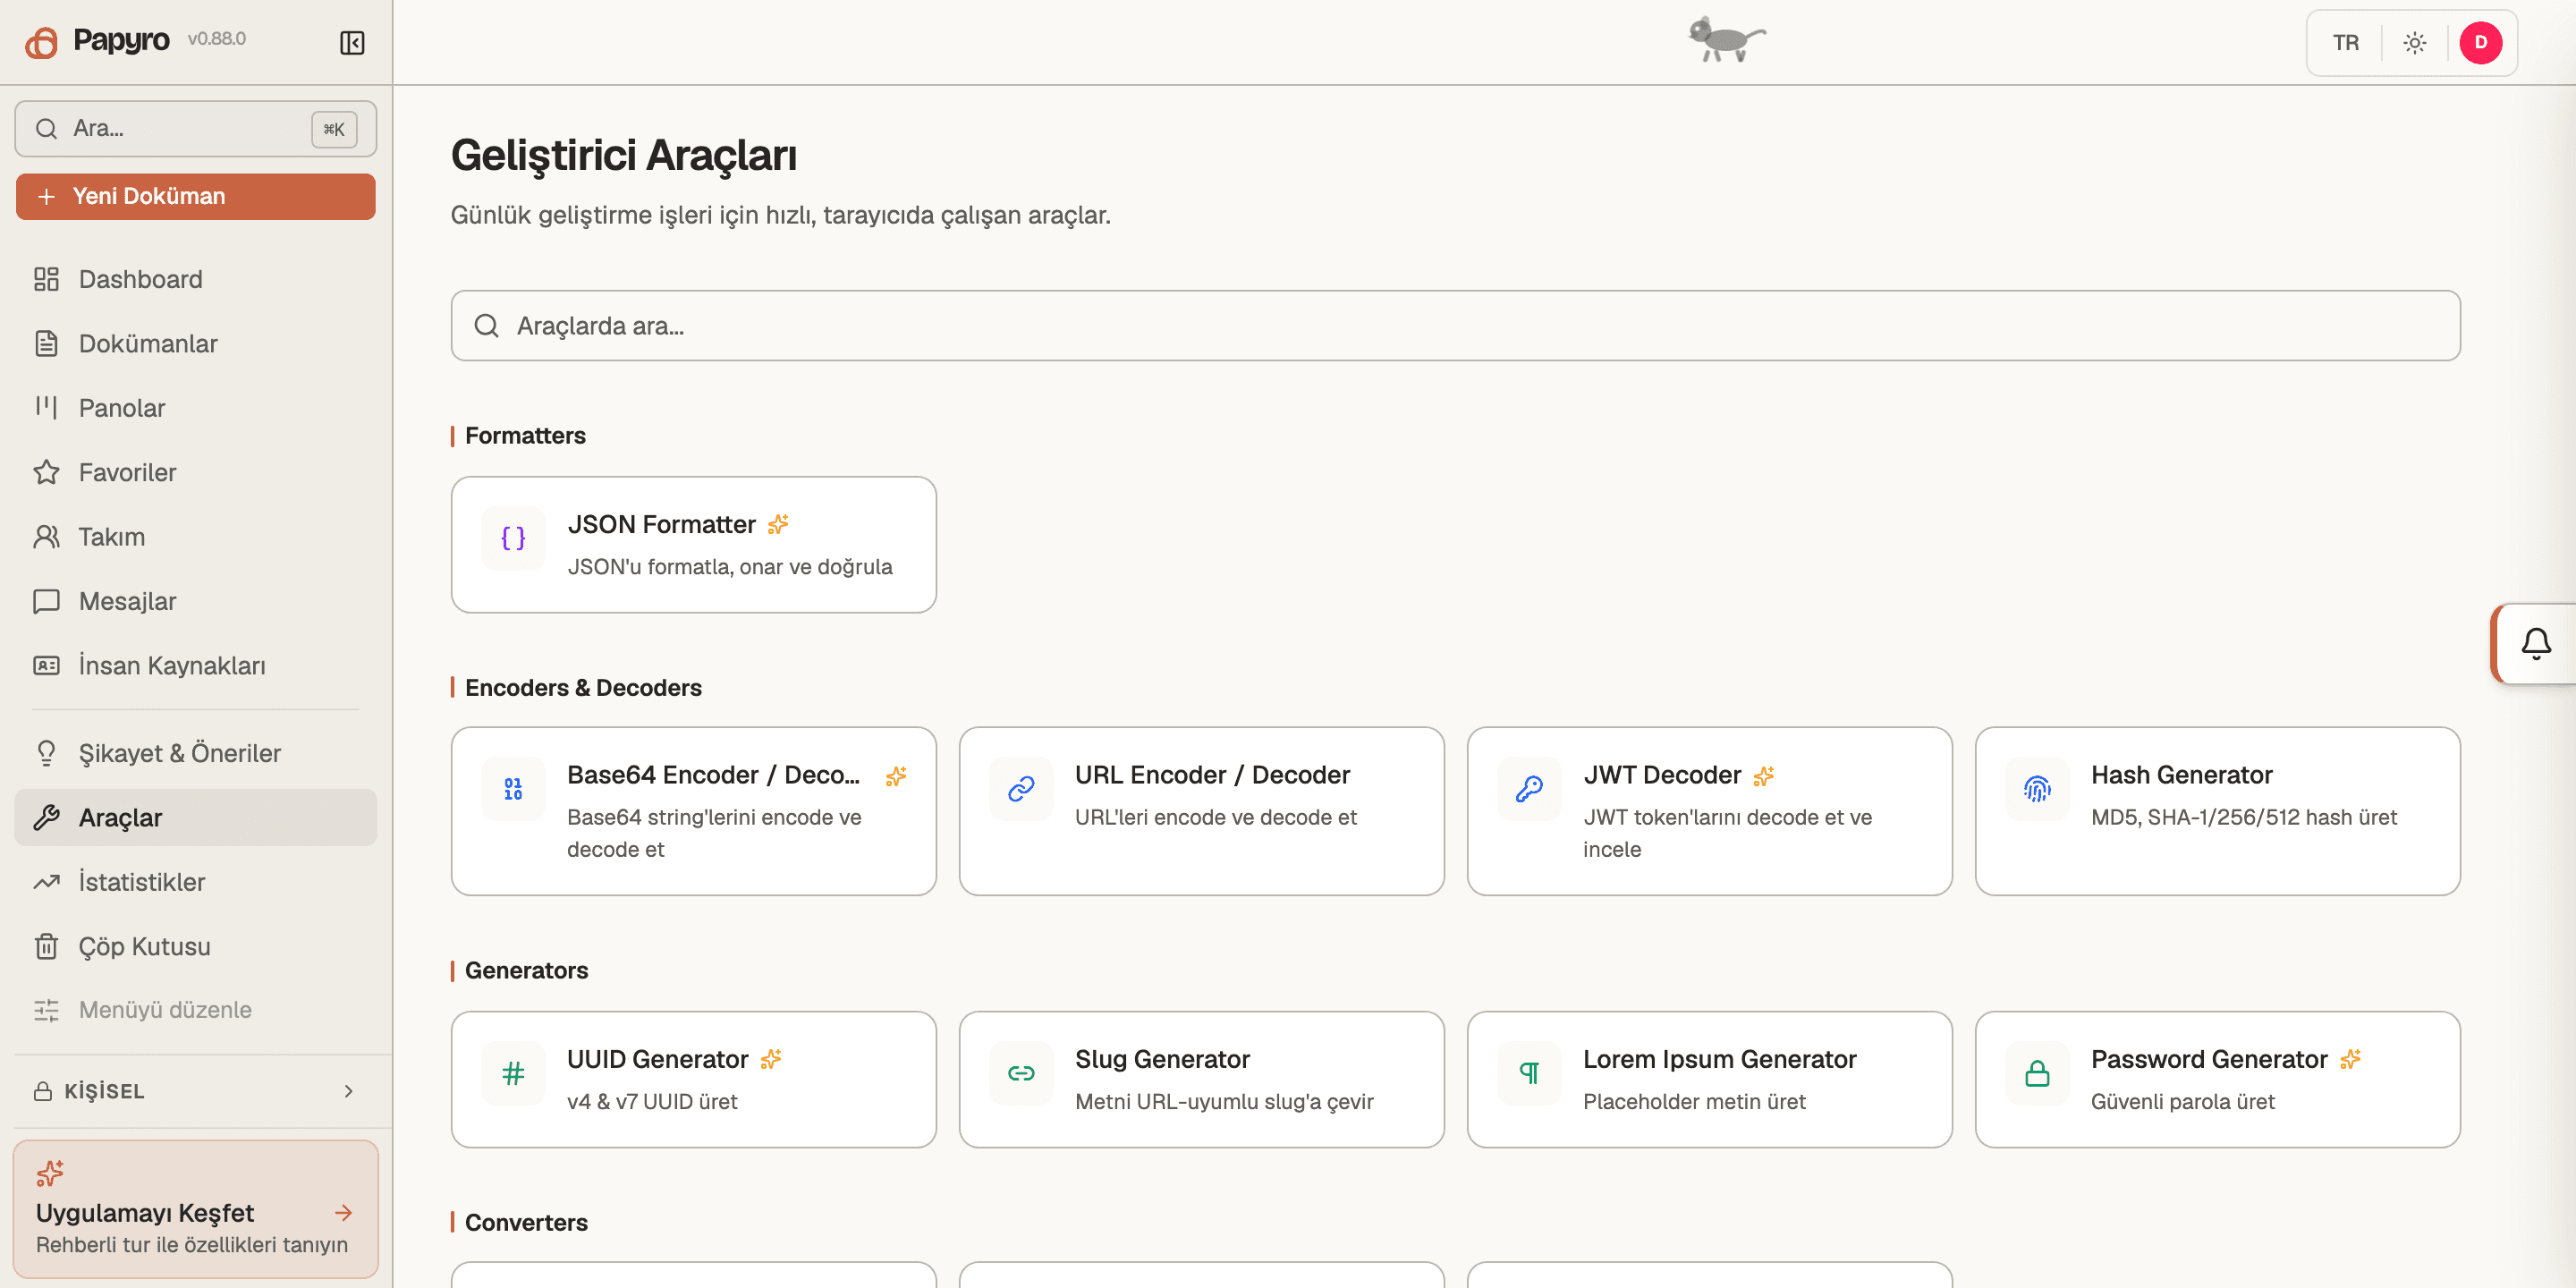Image resolution: width=2576 pixels, height=1288 pixels.
Task: Open URL Encoder / Decoder tool
Action: [x=1201, y=811]
